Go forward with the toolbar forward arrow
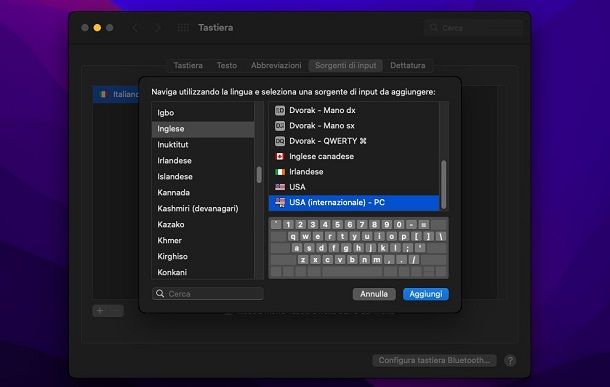610x387 pixels. click(158, 28)
